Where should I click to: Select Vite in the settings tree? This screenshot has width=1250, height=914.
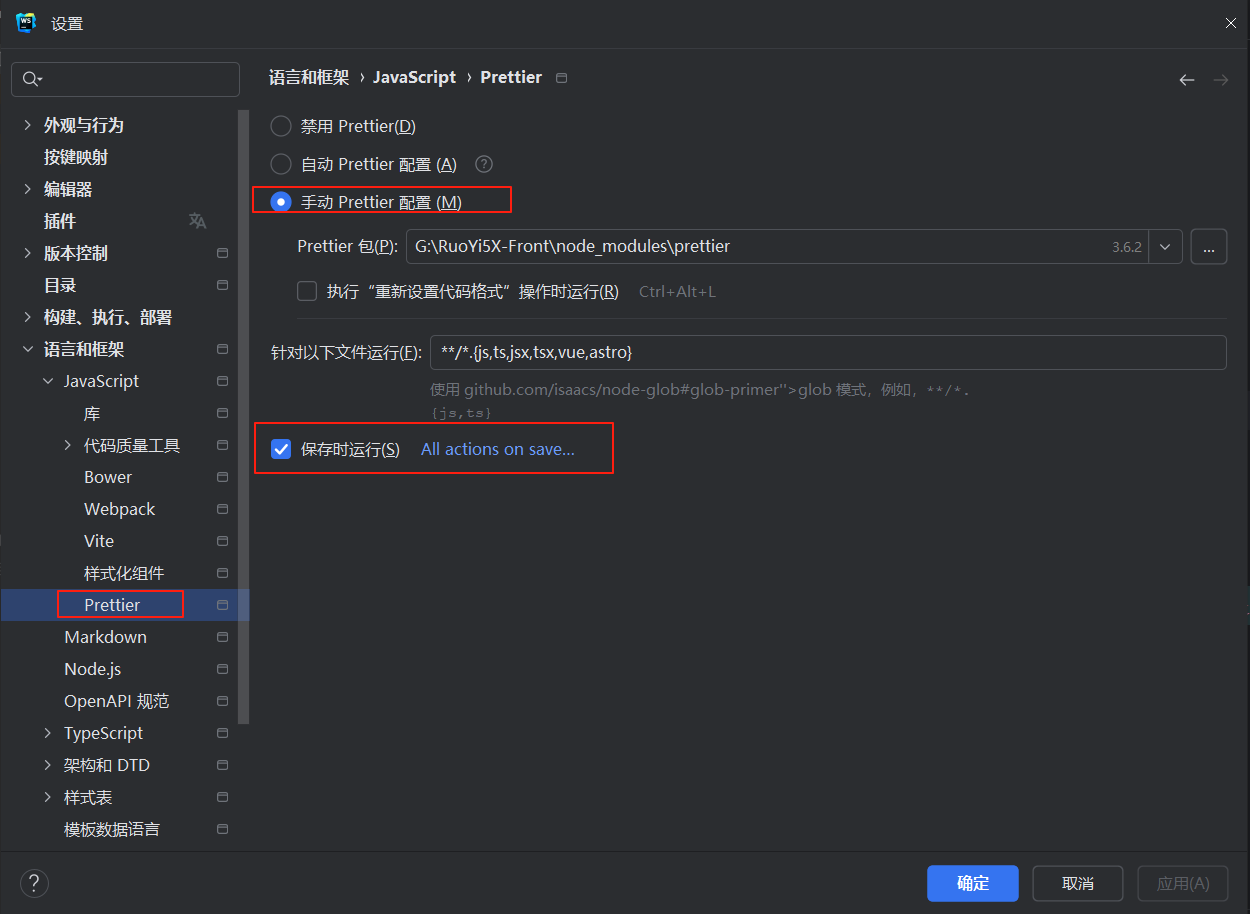pyautogui.click(x=99, y=541)
